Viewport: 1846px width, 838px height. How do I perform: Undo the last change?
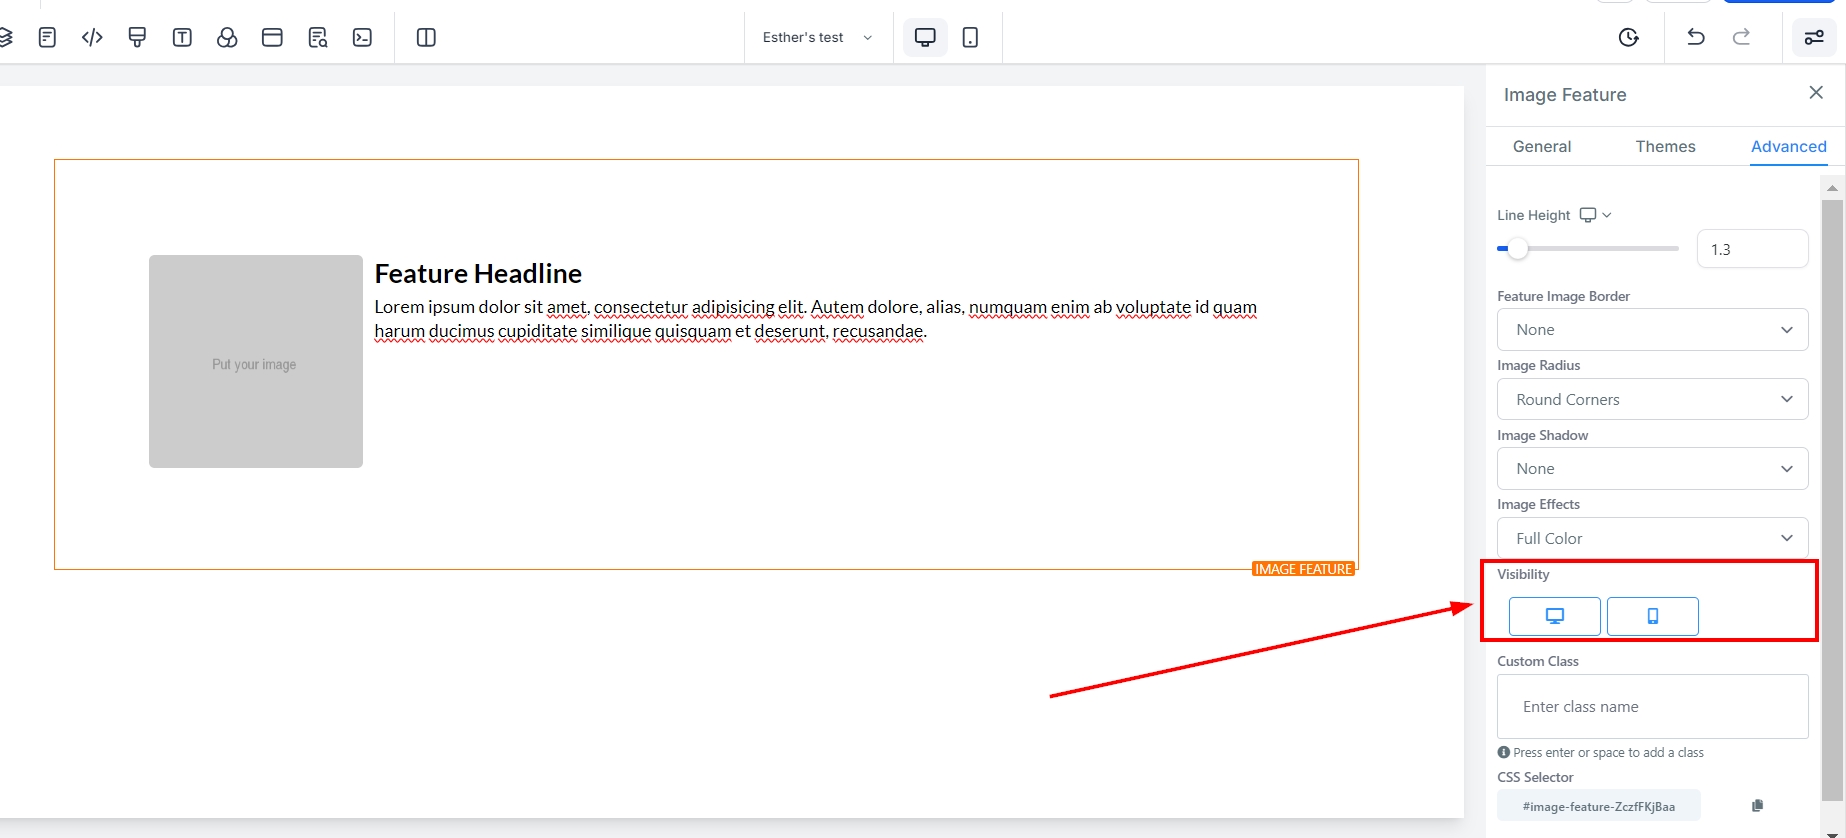(1695, 38)
